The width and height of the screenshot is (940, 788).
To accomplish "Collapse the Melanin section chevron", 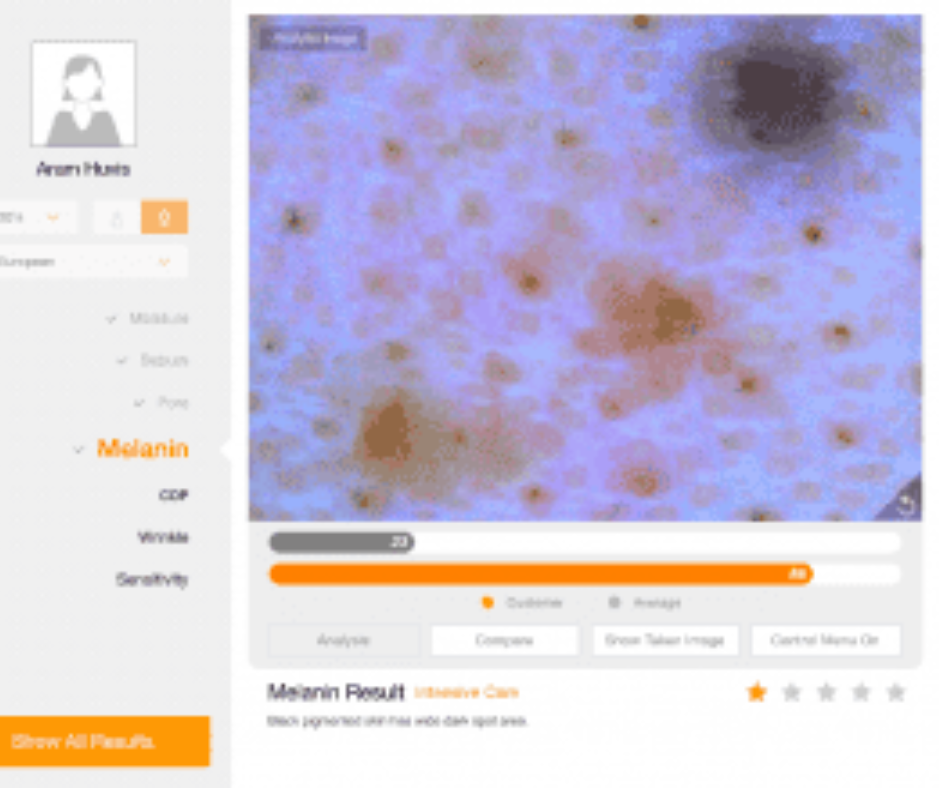I will 78,449.
